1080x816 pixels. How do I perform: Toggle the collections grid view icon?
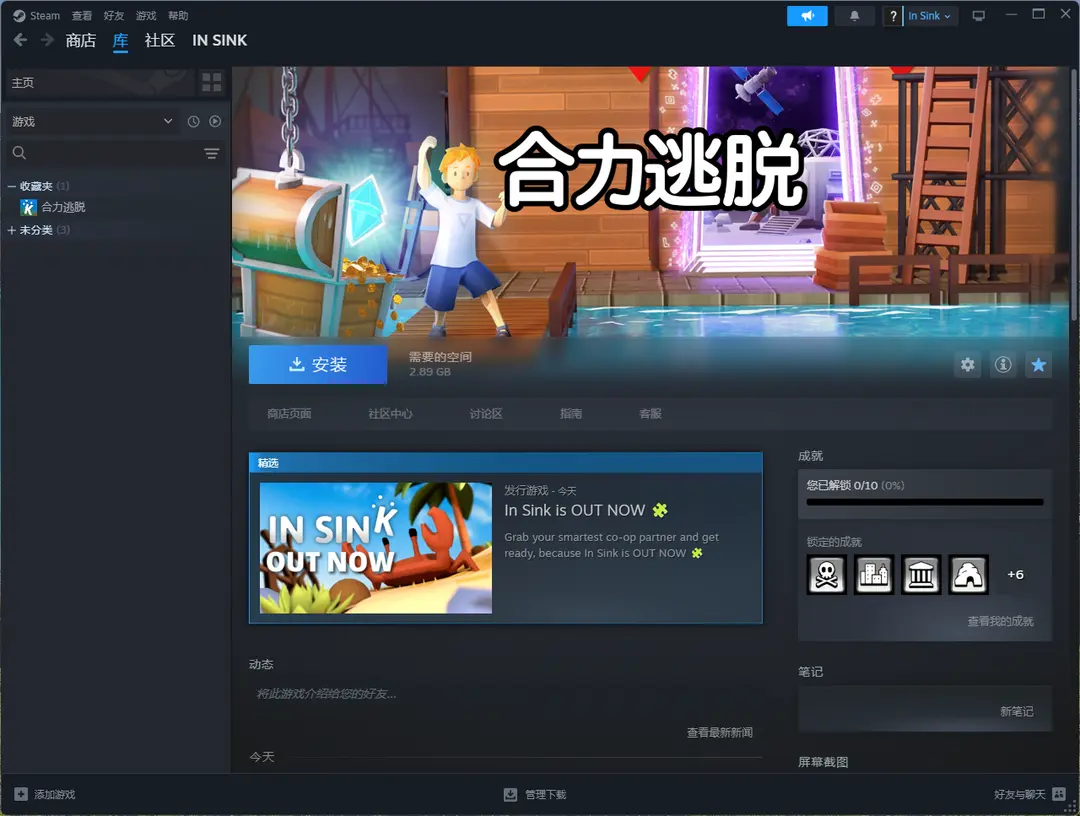tap(211, 83)
